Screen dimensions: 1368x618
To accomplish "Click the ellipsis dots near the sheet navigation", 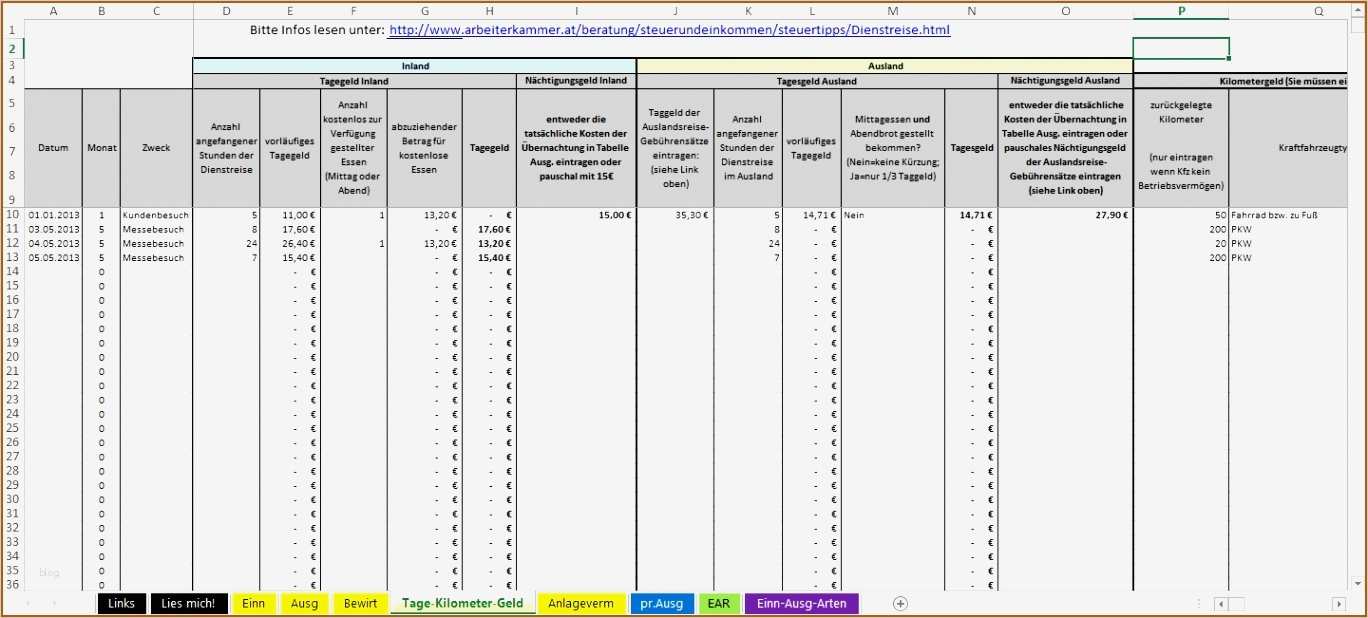I will 1196,603.
